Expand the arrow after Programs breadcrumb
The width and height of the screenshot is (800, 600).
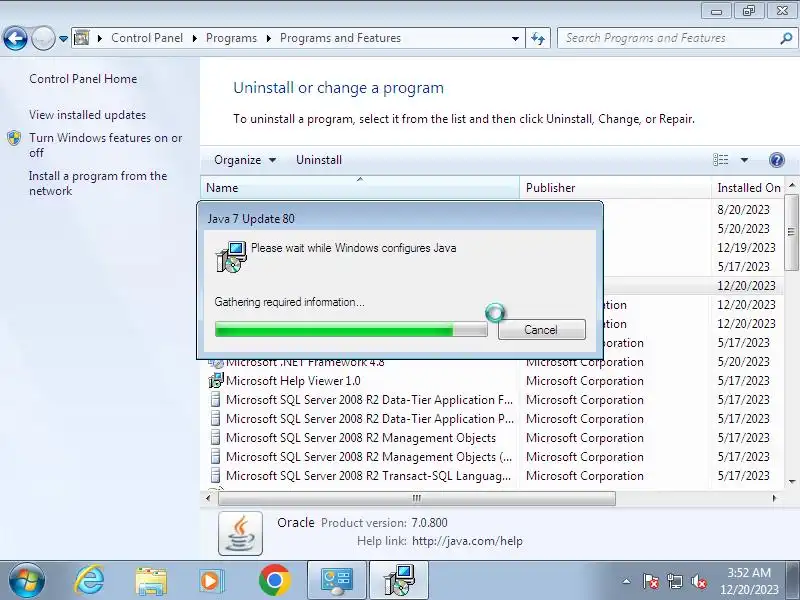click(x=268, y=38)
